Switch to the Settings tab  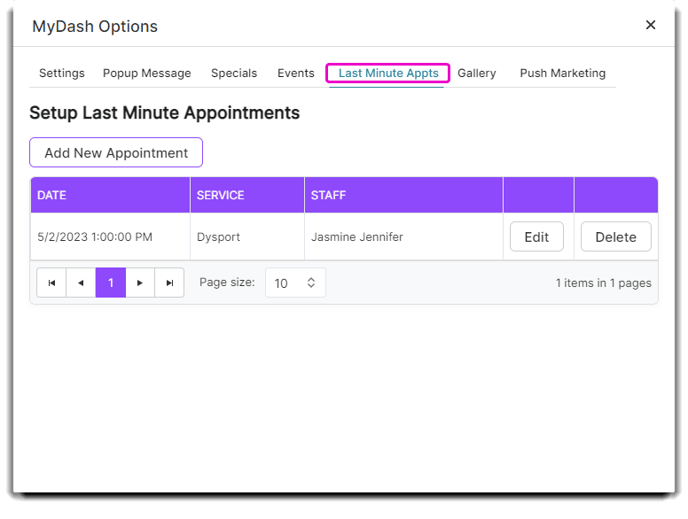click(62, 73)
